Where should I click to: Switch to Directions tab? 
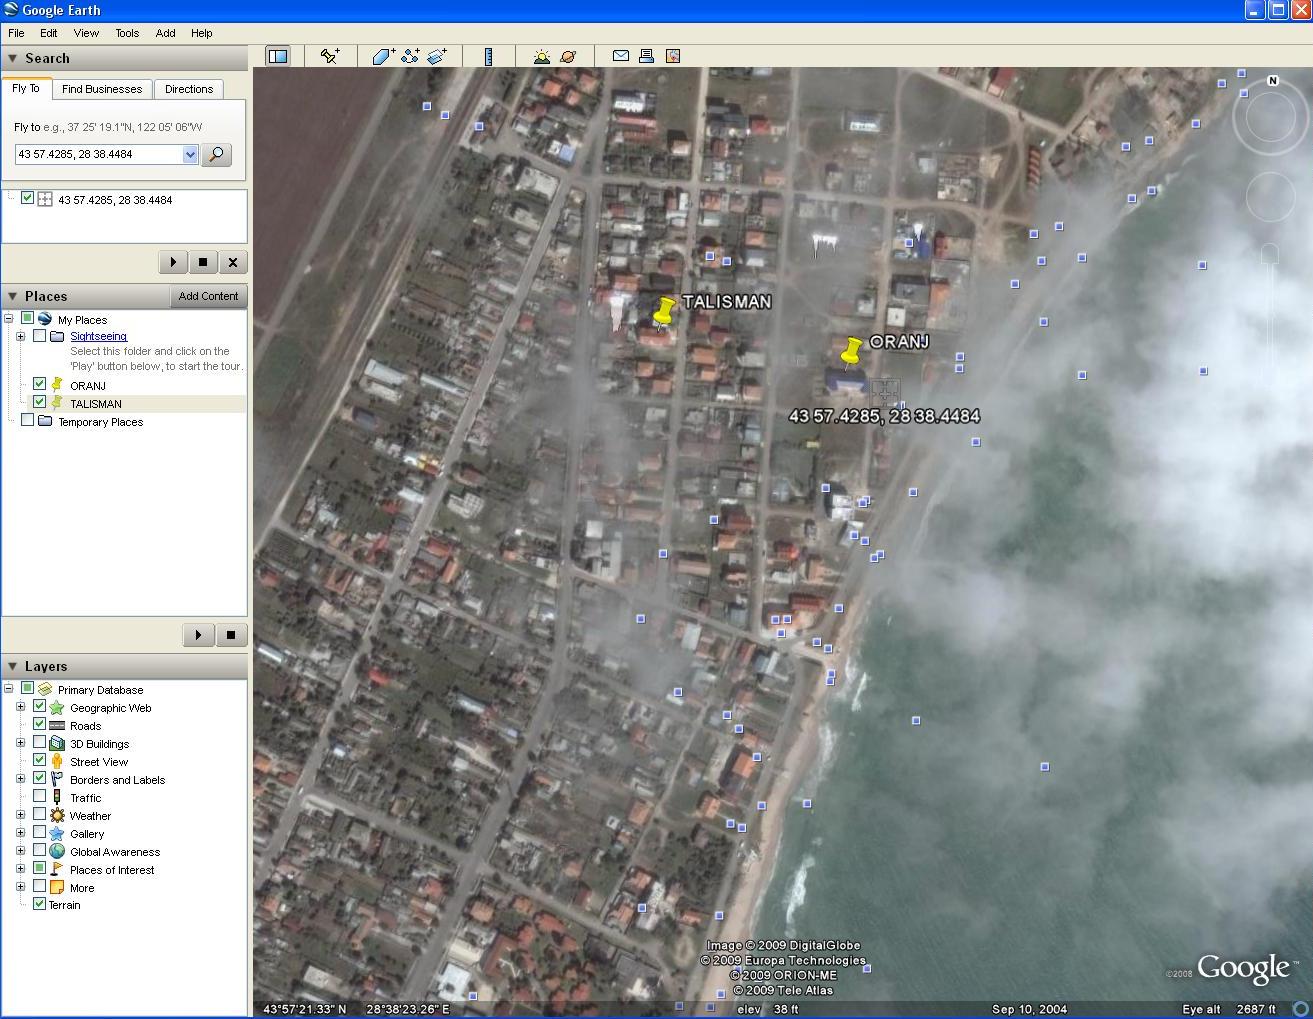[x=189, y=89]
